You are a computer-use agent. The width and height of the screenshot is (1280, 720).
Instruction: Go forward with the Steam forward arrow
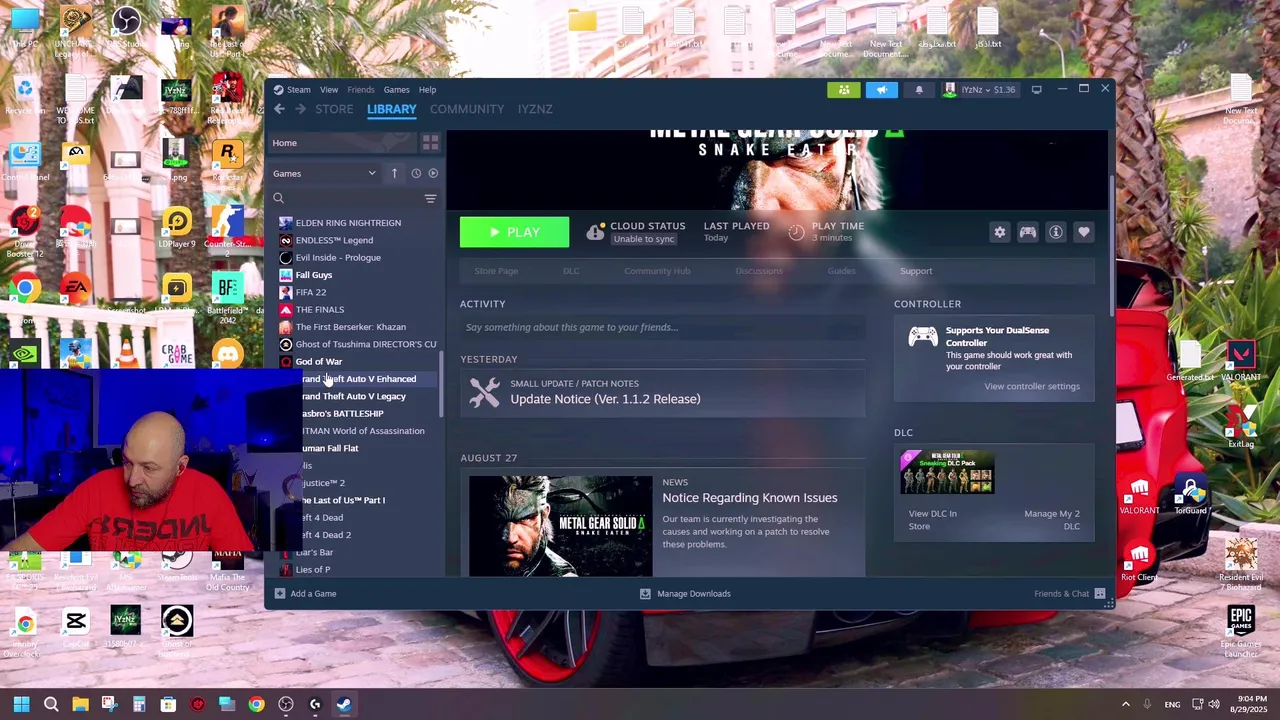coord(300,109)
